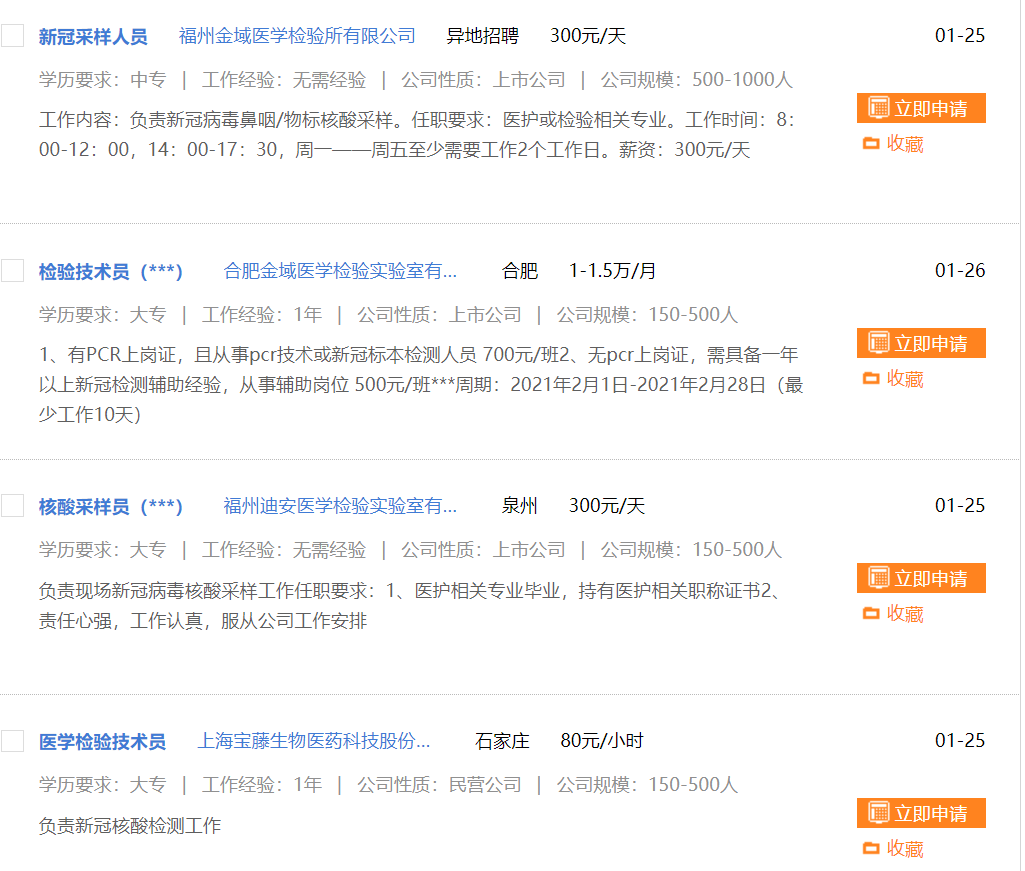Click the 收藏 folder icon for 新冠采样人员
The height and width of the screenshot is (871, 1025).
pyautogui.click(x=871, y=144)
